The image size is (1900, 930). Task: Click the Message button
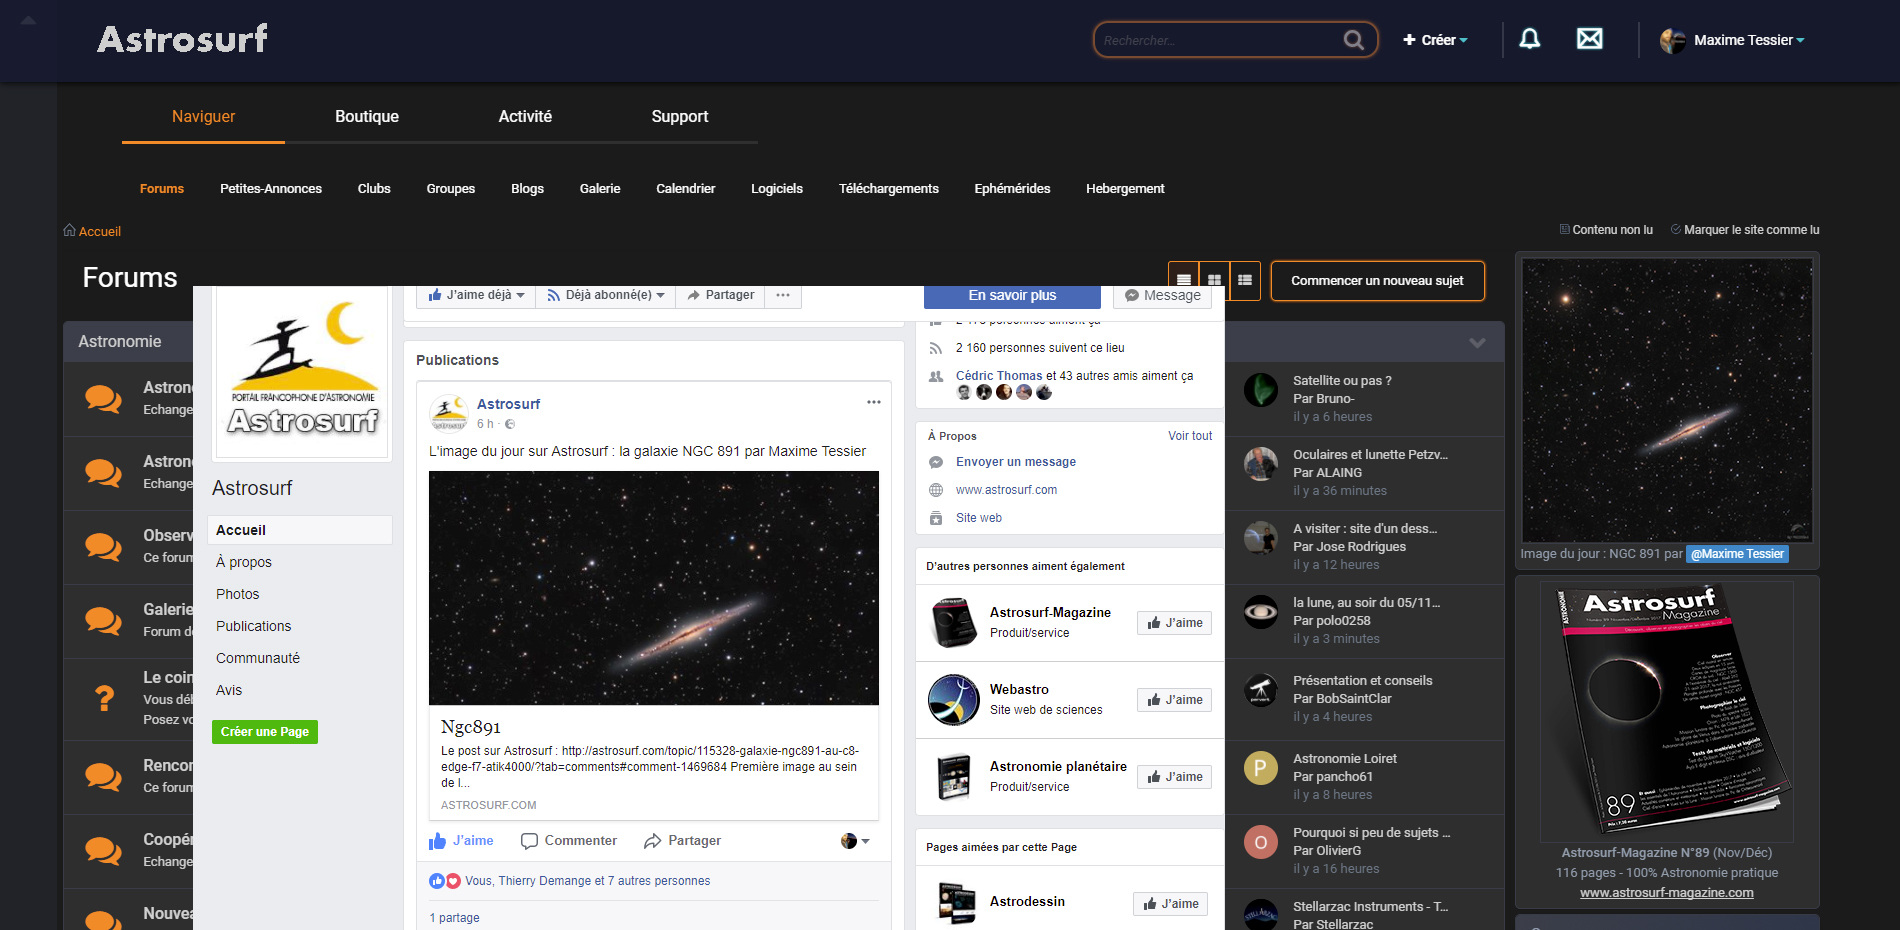[x=1163, y=296]
